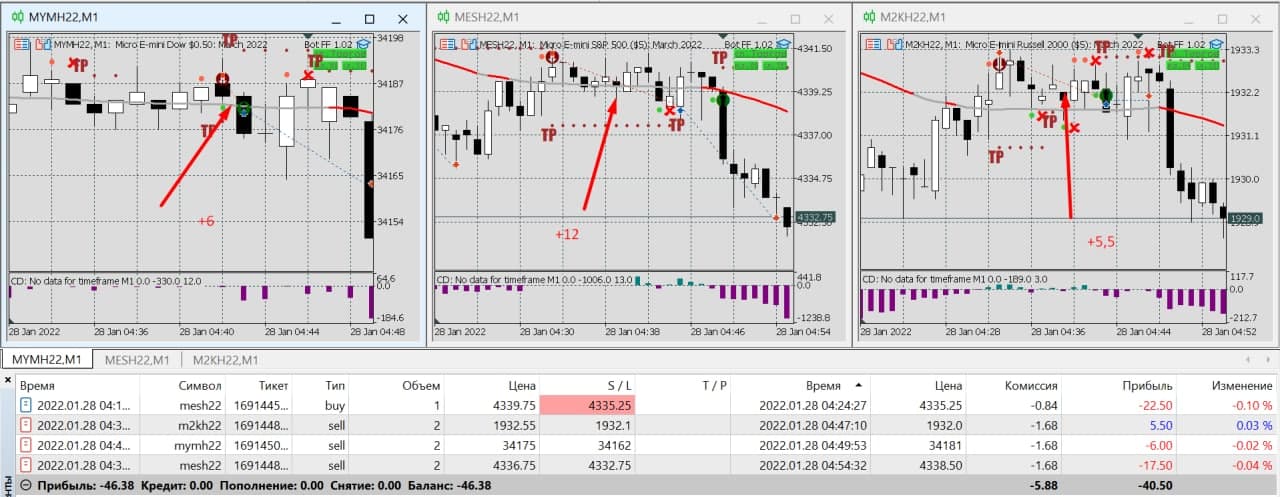Toggle the sort arrow on the second Время column
This screenshot has height=497, width=1280.
(857, 385)
